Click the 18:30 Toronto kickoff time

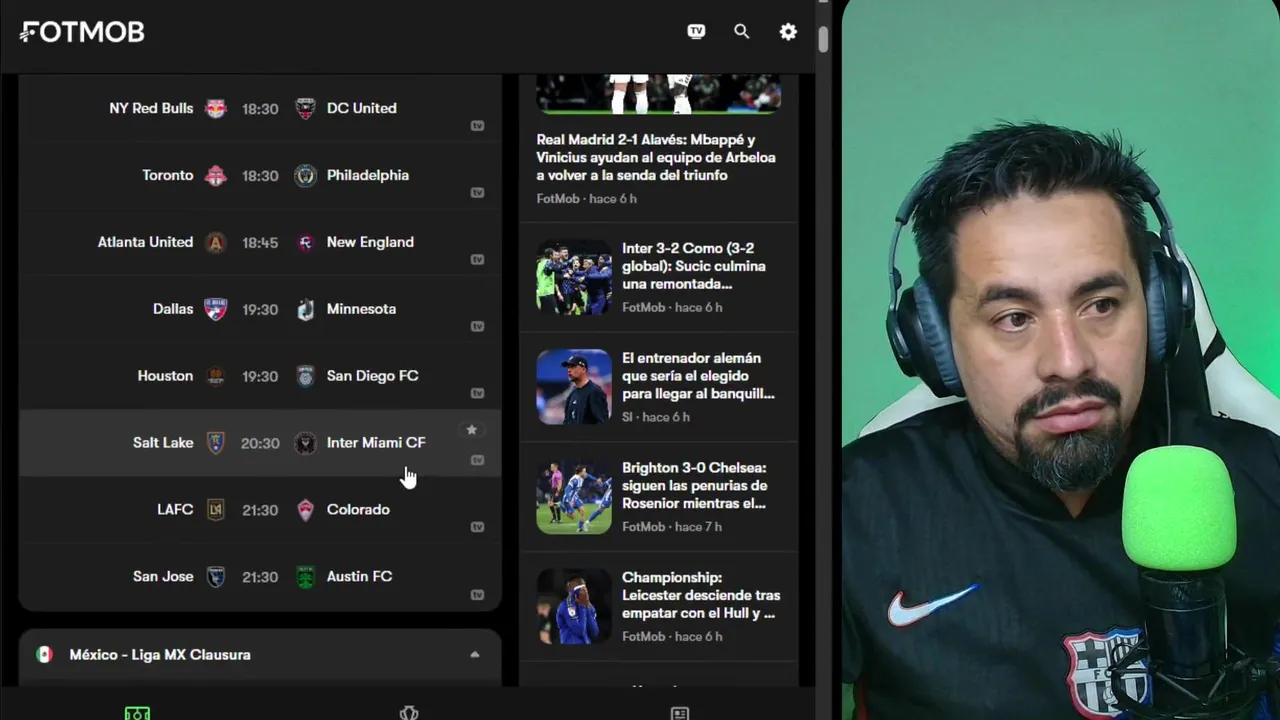[260, 176]
